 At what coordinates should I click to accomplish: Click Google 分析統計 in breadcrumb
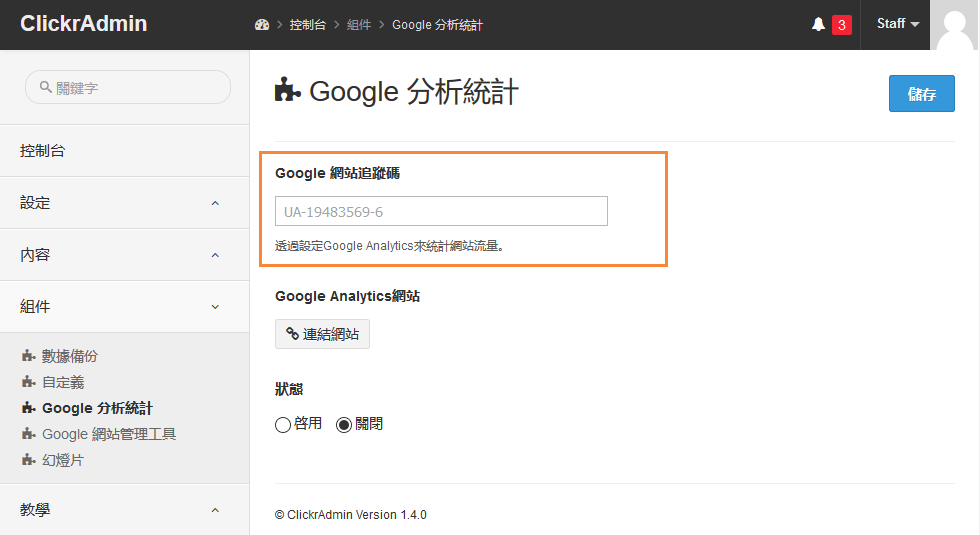438,25
